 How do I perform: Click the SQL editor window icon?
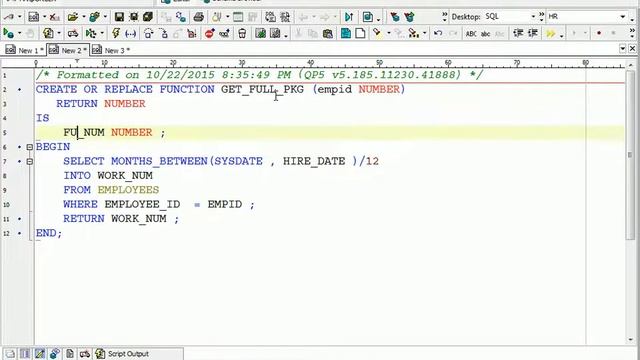point(34,17)
